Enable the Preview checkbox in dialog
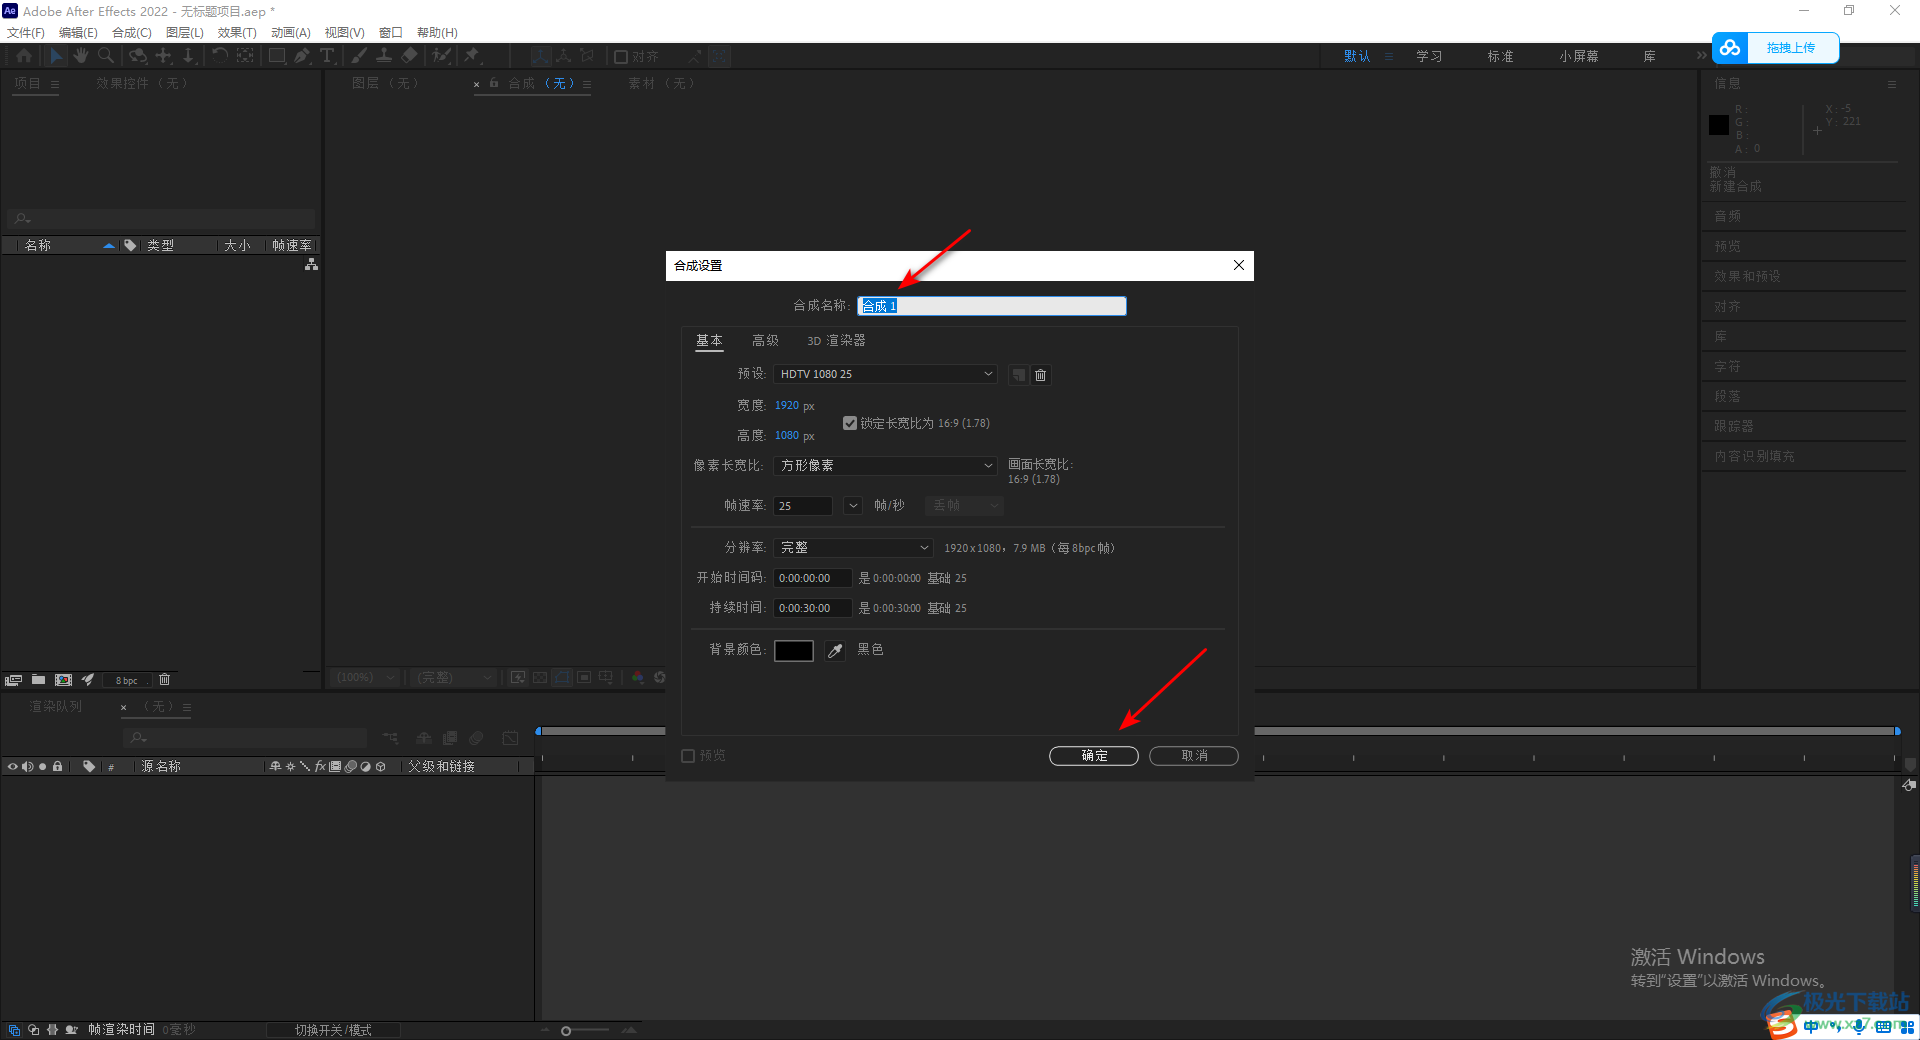 (x=688, y=756)
